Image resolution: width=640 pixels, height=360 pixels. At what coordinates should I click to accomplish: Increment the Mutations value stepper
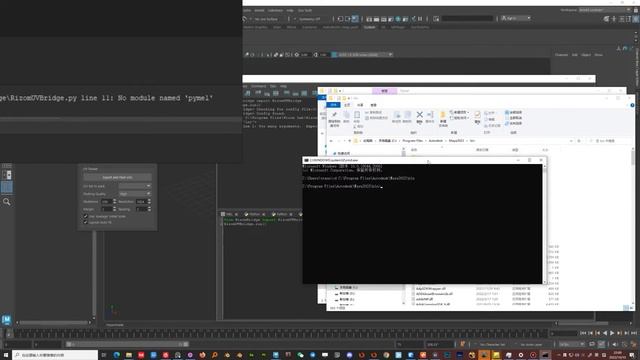click(114, 200)
